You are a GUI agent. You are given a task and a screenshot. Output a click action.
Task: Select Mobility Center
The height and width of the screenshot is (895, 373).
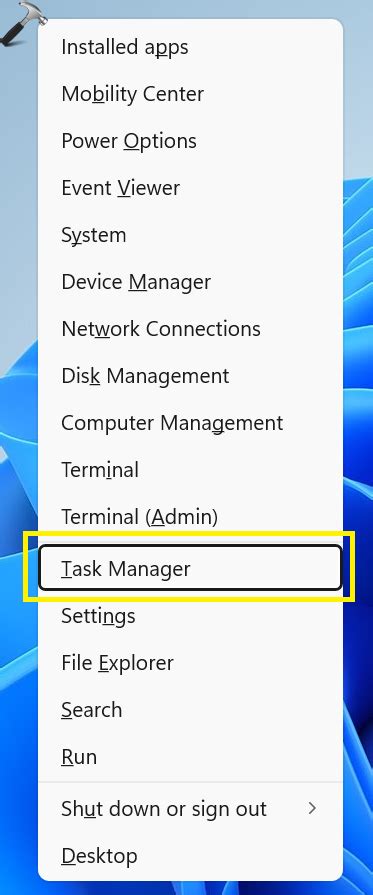click(x=190, y=94)
